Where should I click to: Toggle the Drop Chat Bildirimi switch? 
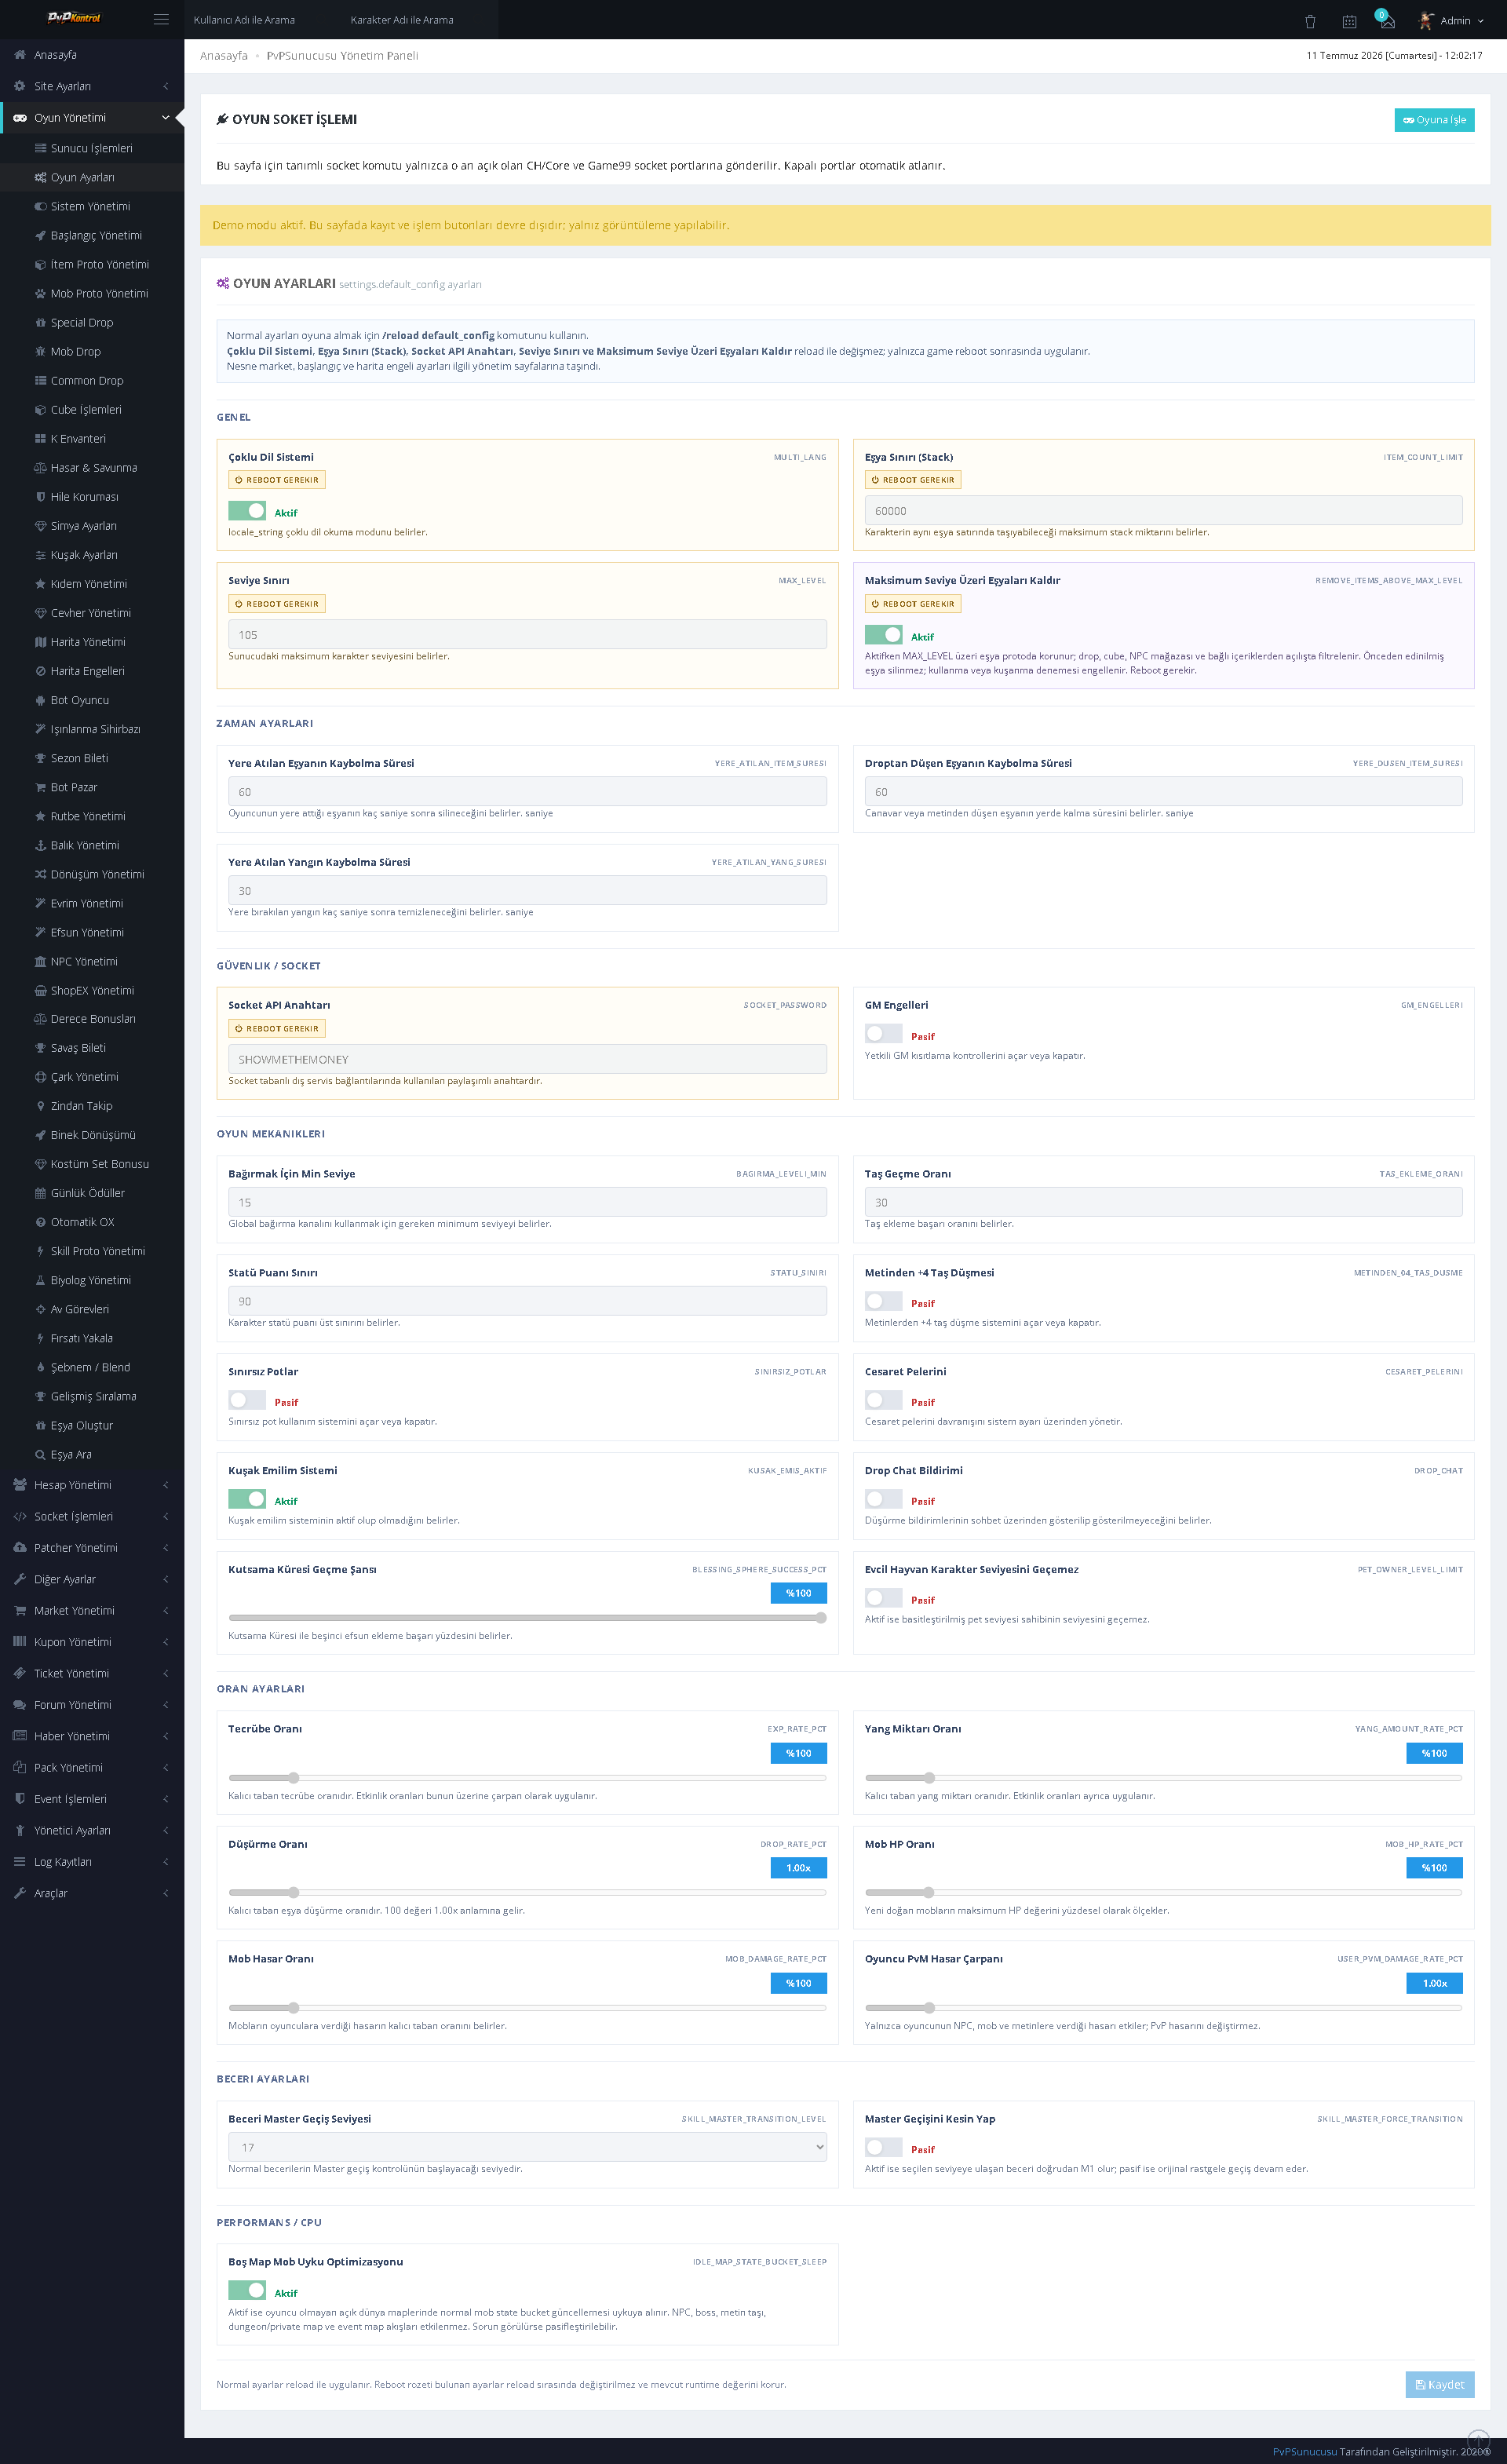click(x=883, y=1499)
